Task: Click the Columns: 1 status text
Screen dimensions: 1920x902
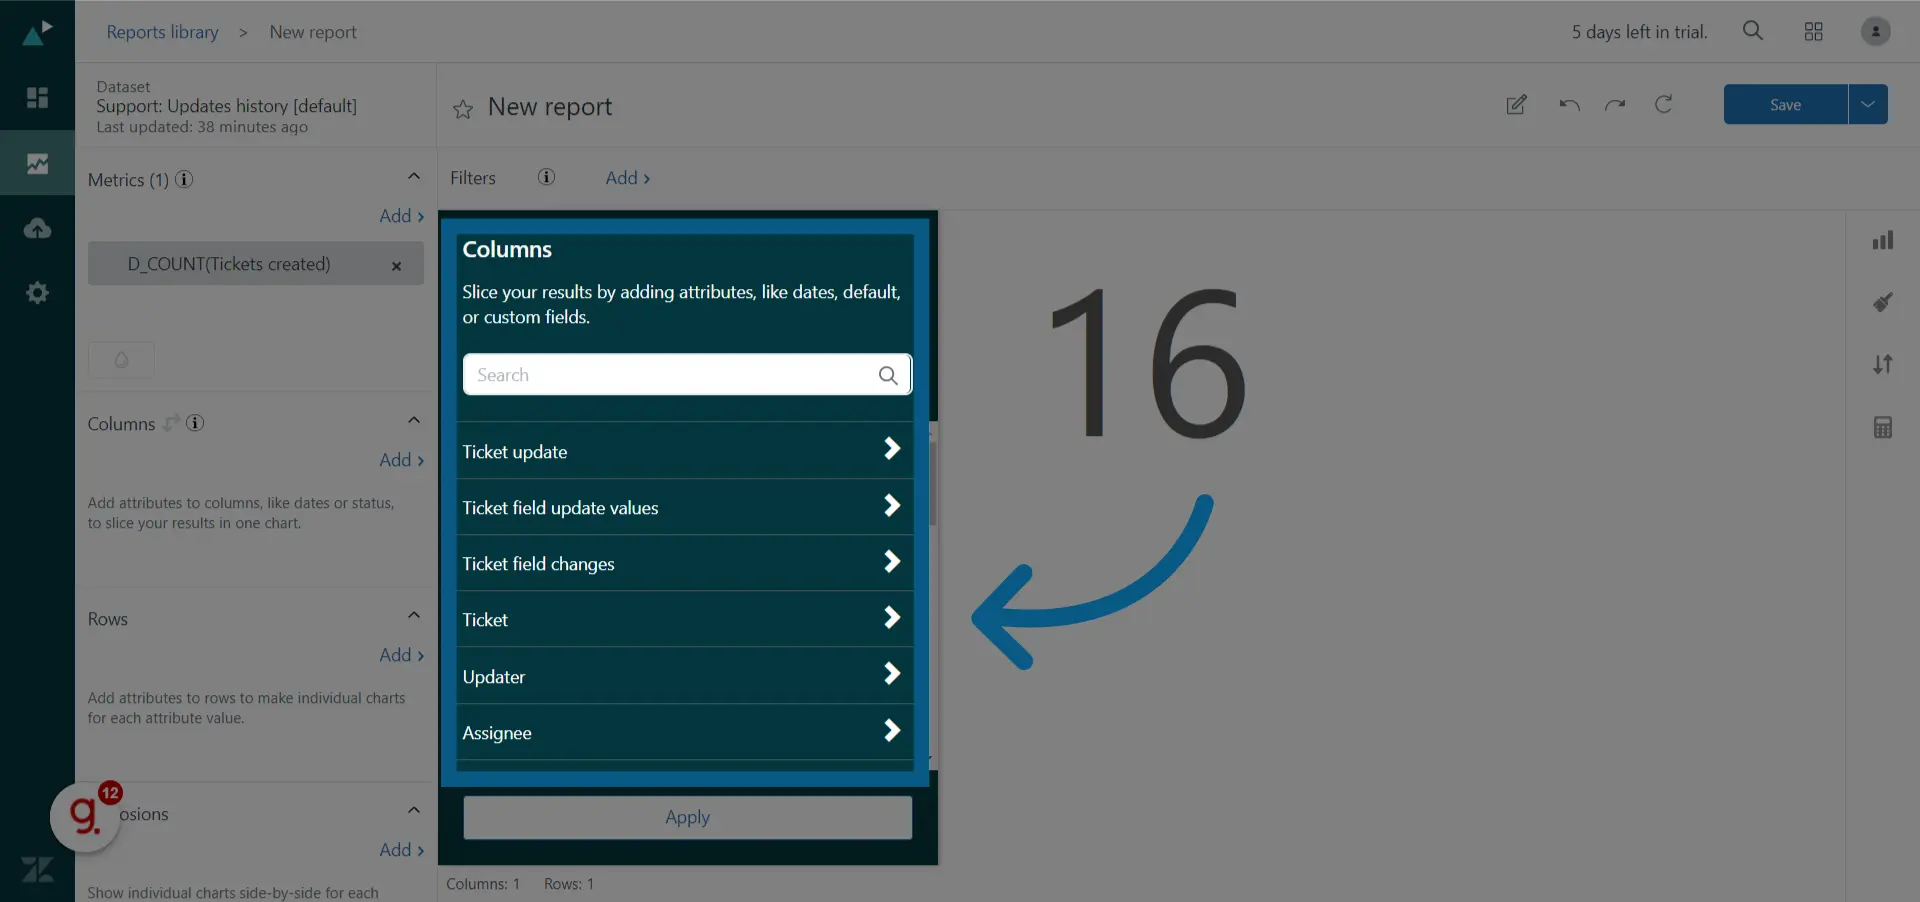Action: [483, 884]
